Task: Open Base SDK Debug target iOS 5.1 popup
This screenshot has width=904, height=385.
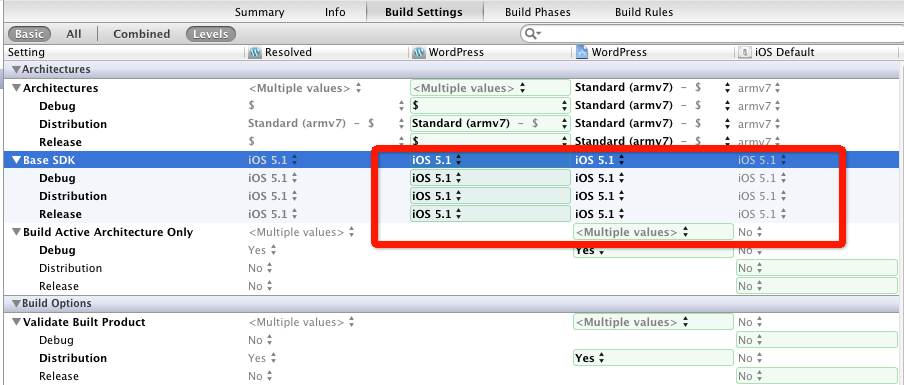Action: point(489,178)
